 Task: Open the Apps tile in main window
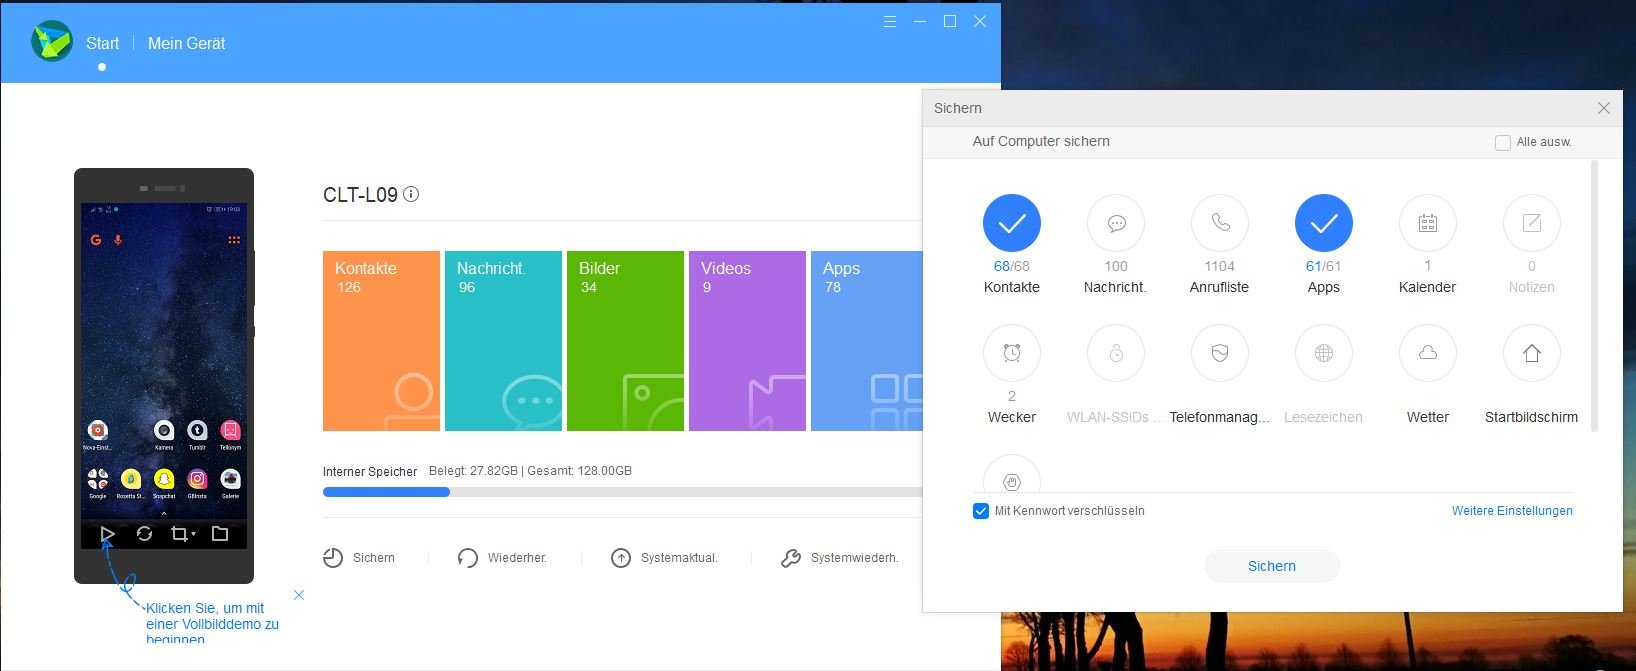(x=866, y=341)
